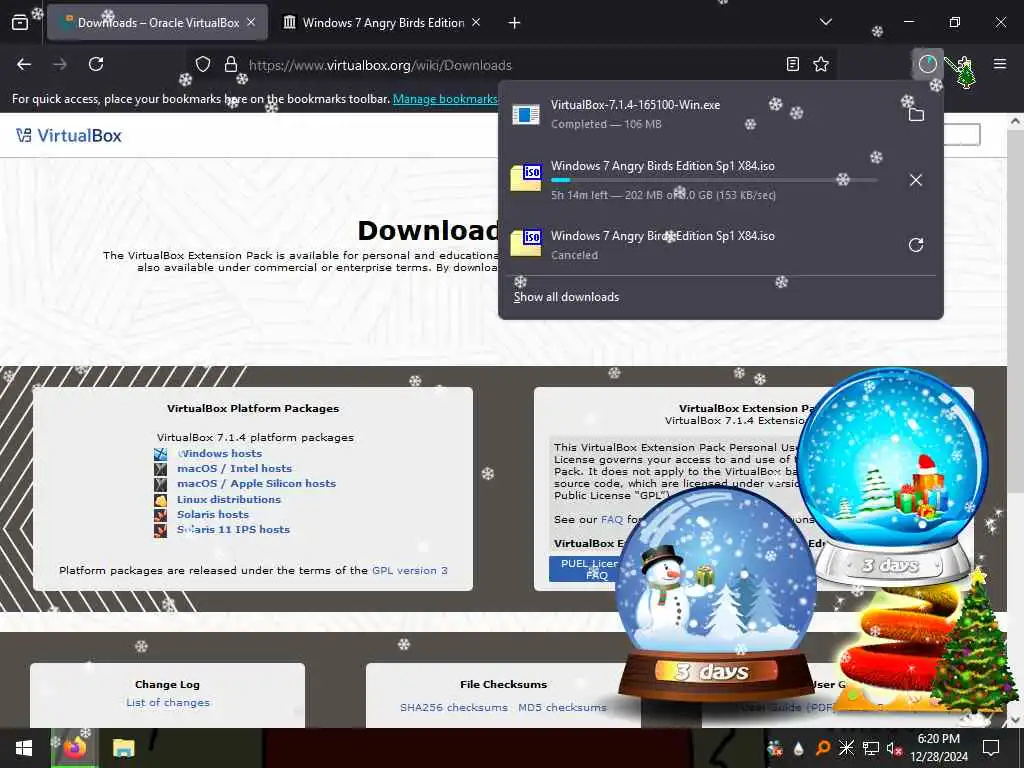Bookmark this page with the star
The width and height of the screenshot is (1024, 768).
point(821,64)
